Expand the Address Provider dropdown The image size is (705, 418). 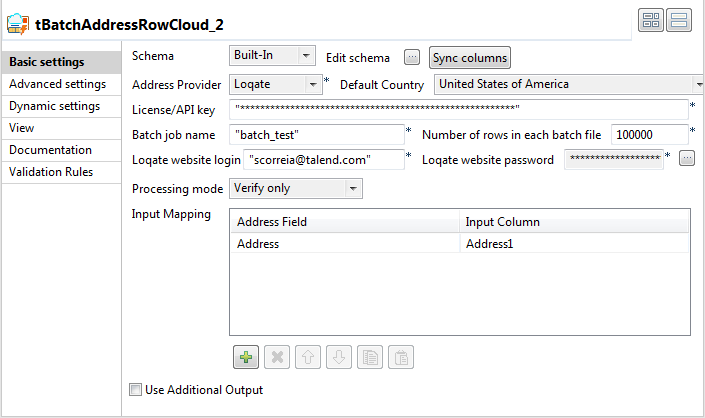coord(275,85)
